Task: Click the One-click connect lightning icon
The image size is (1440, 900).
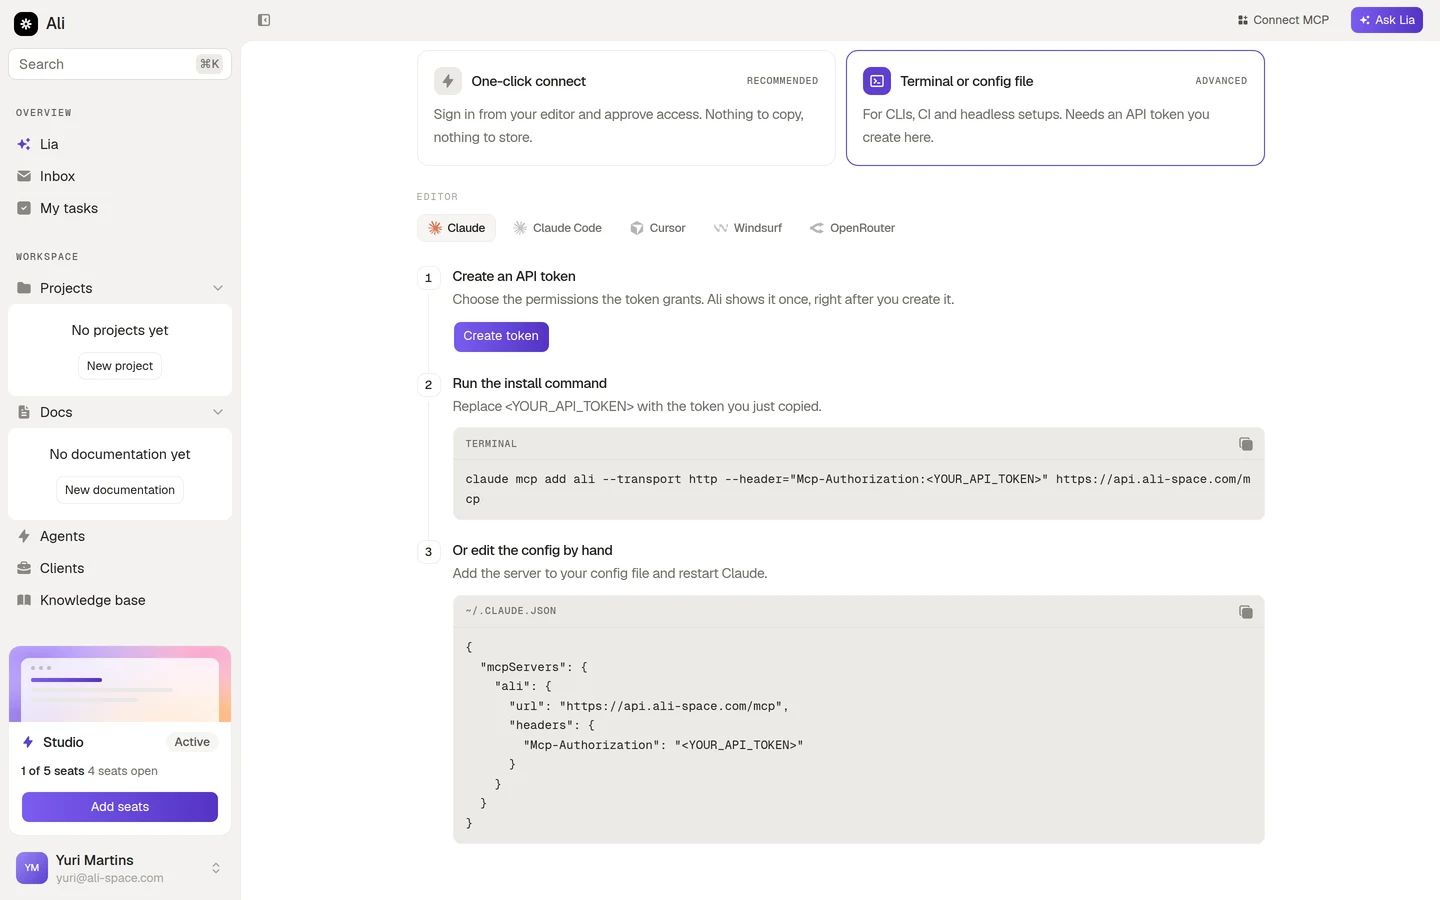Action: pos(448,81)
